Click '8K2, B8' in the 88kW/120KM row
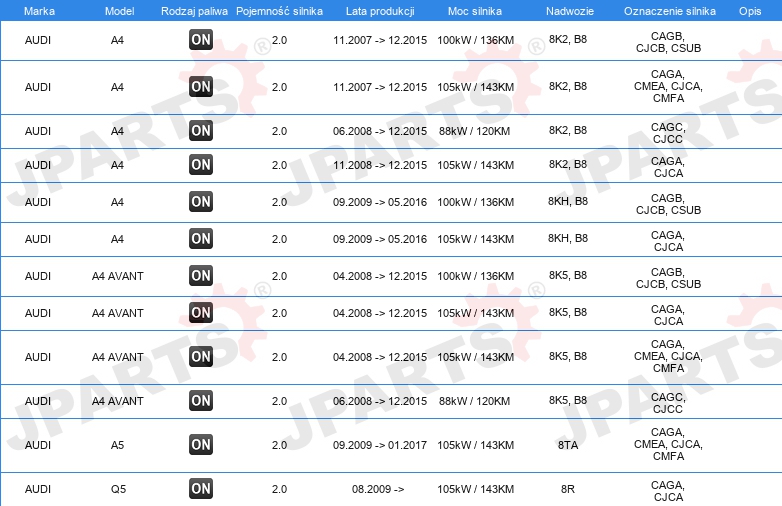 [568, 130]
